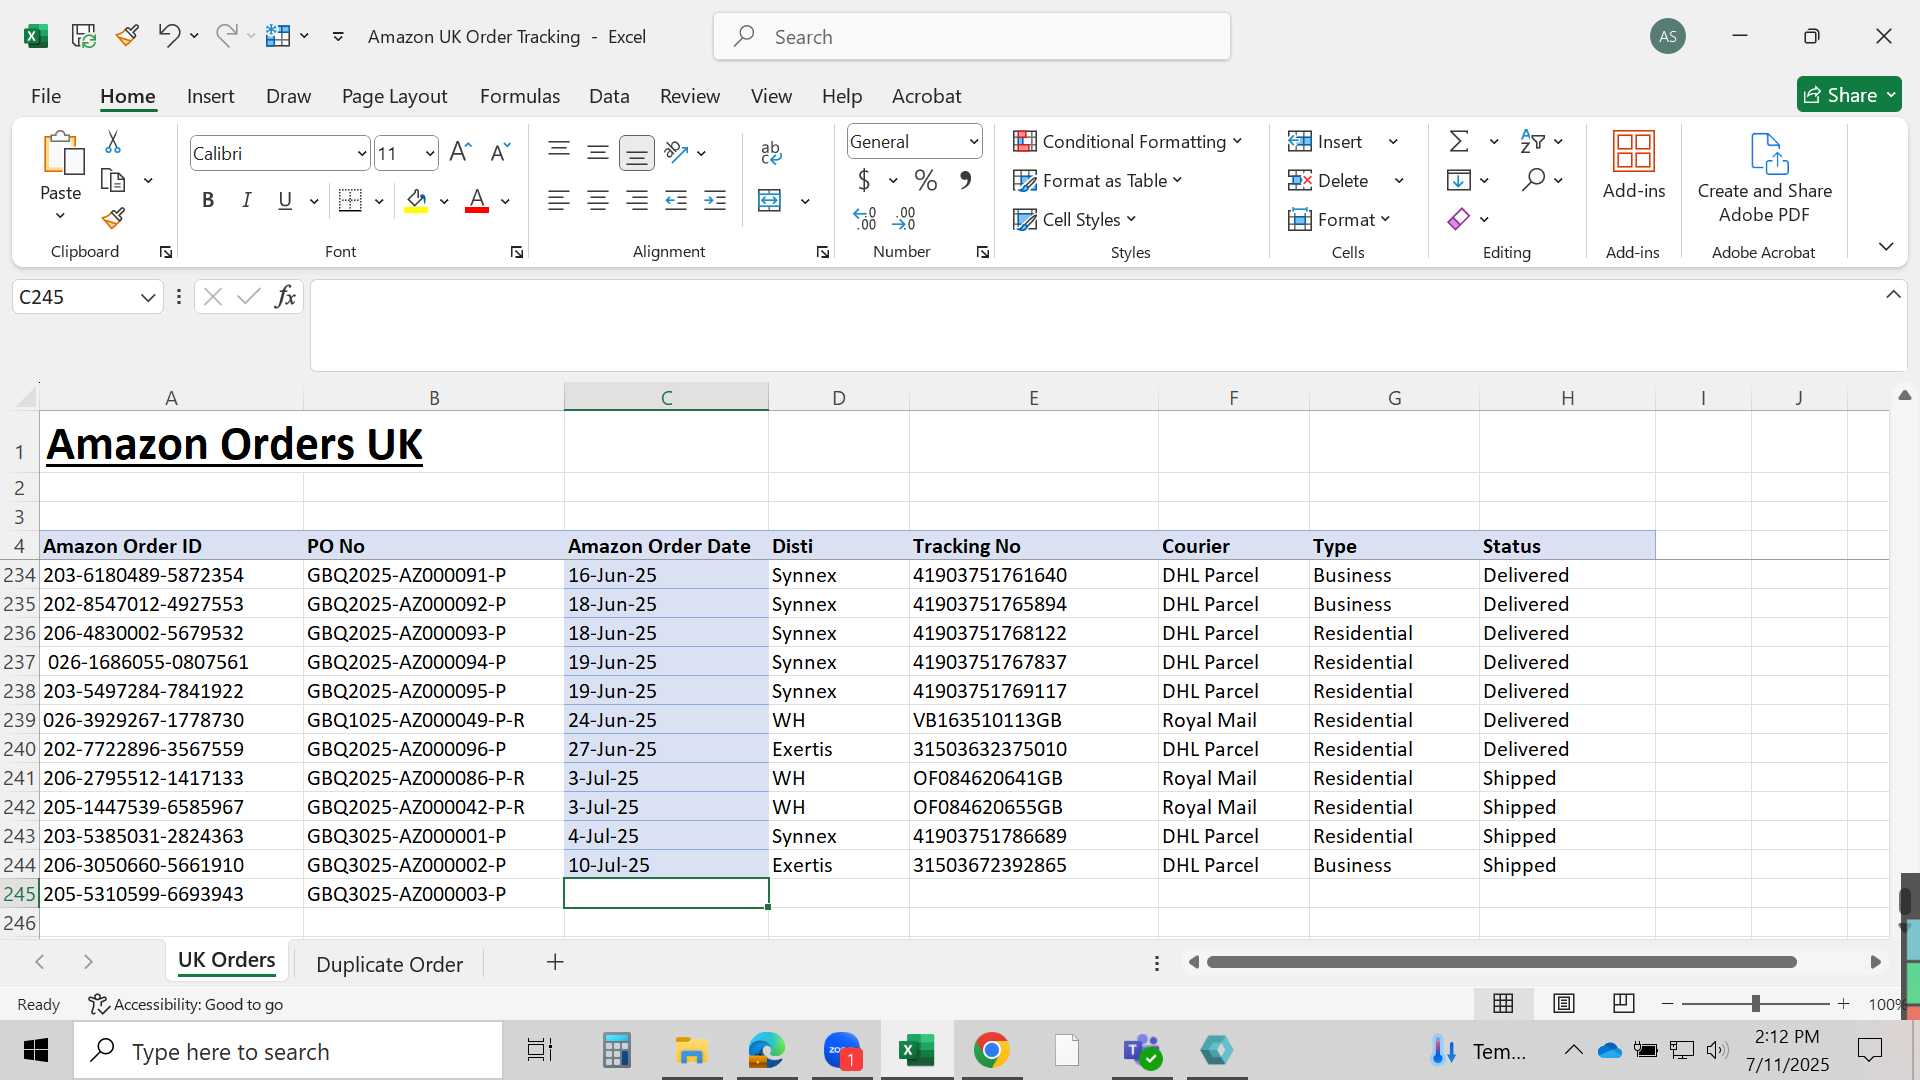The height and width of the screenshot is (1080, 1920).
Task: Toggle Underline formatting
Action: tap(285, 201)
